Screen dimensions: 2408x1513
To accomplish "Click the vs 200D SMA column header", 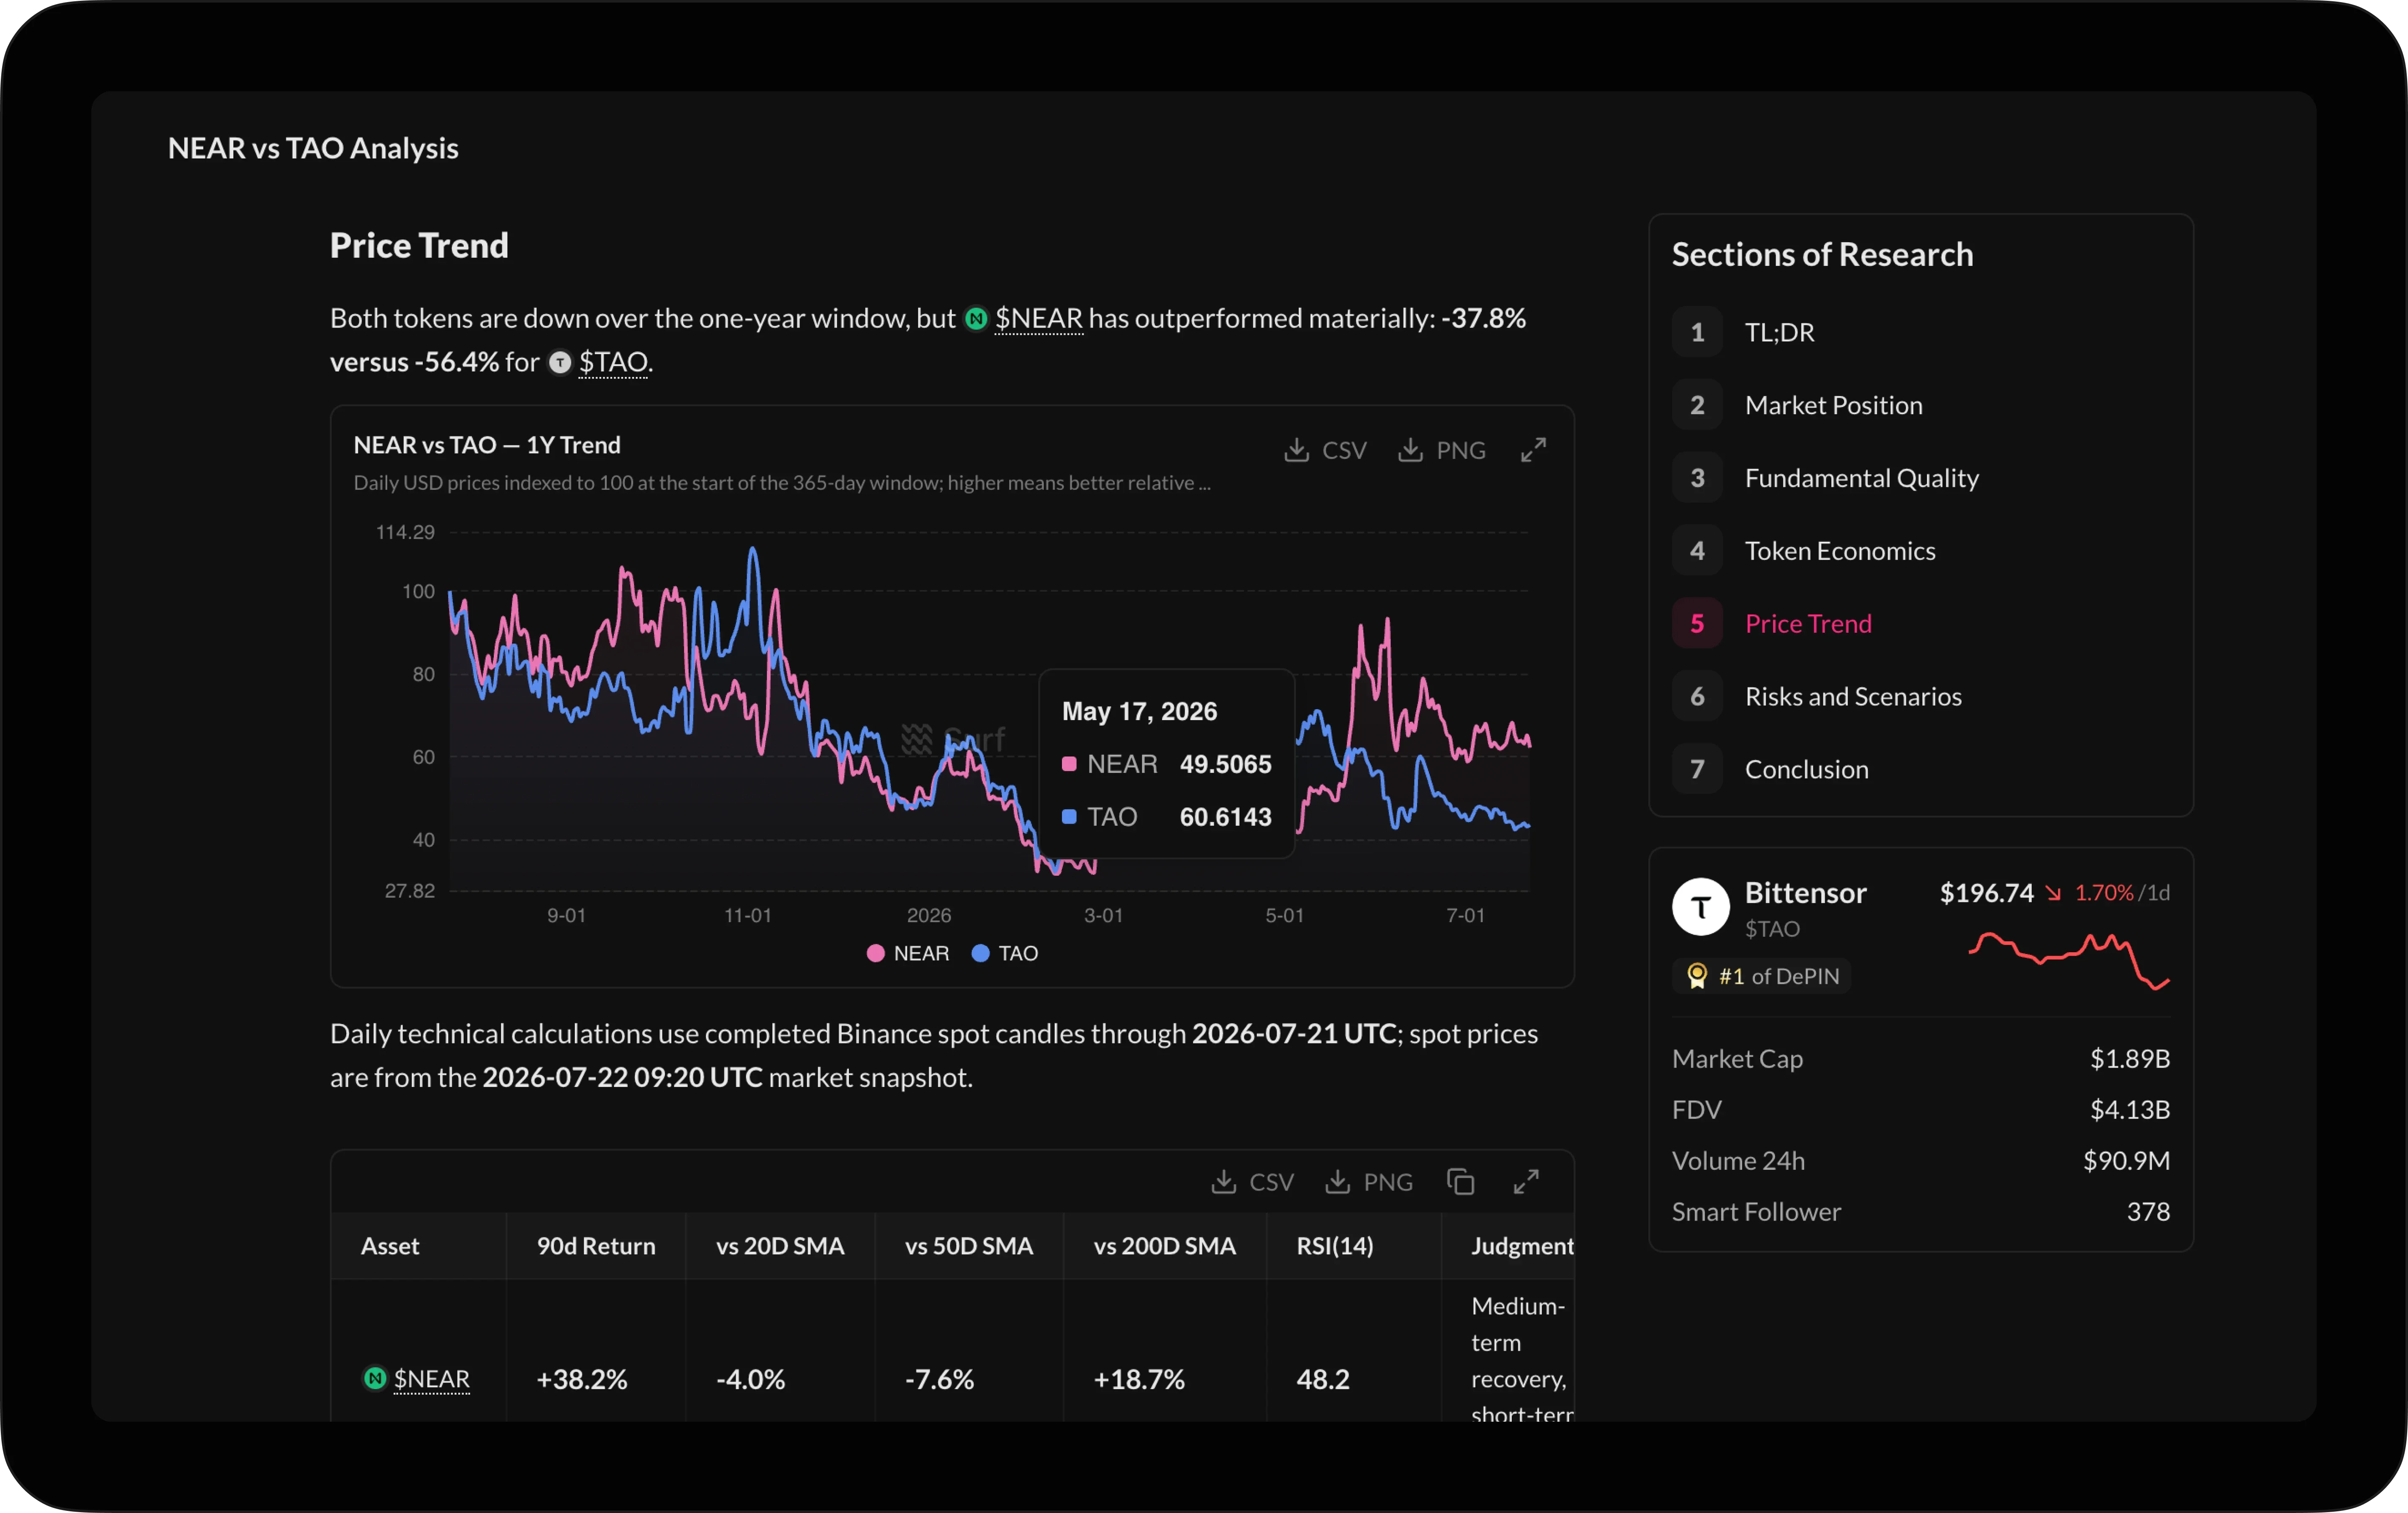I will point(1165,1246).
